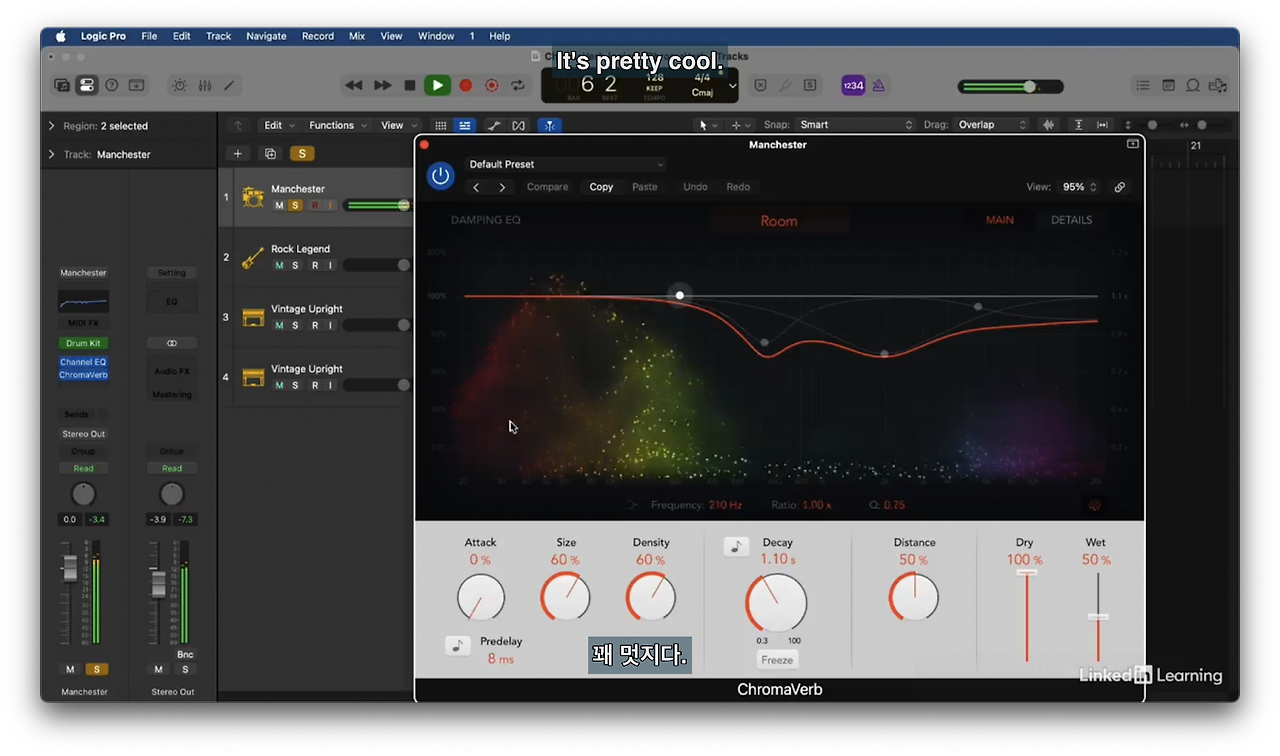
Task: Open the Mix menu
Action: pos(357,36)
